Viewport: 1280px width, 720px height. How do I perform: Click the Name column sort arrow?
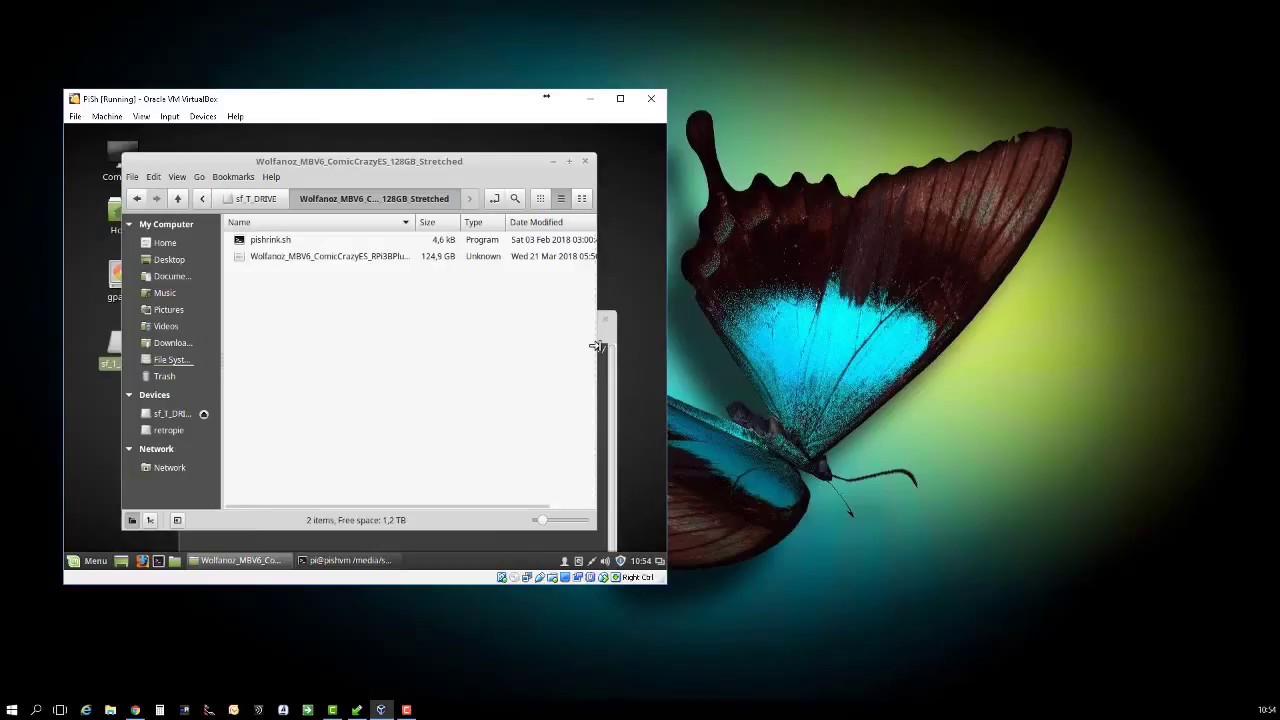pos(406,222)
